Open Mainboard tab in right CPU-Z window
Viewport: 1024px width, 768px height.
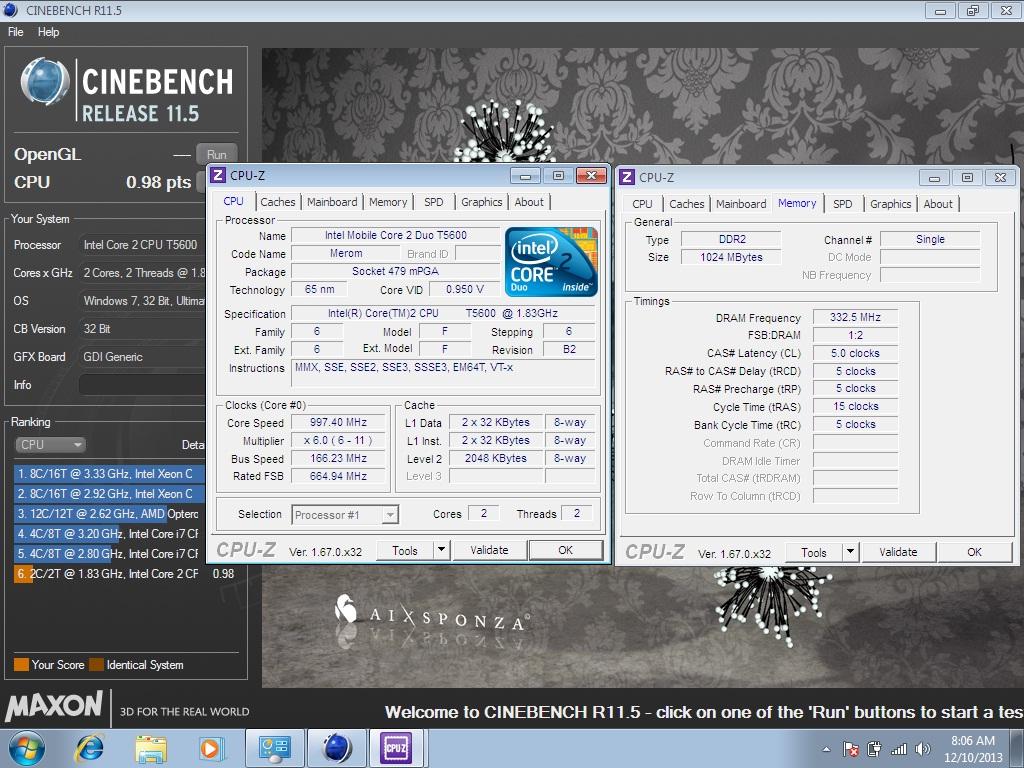741,204
